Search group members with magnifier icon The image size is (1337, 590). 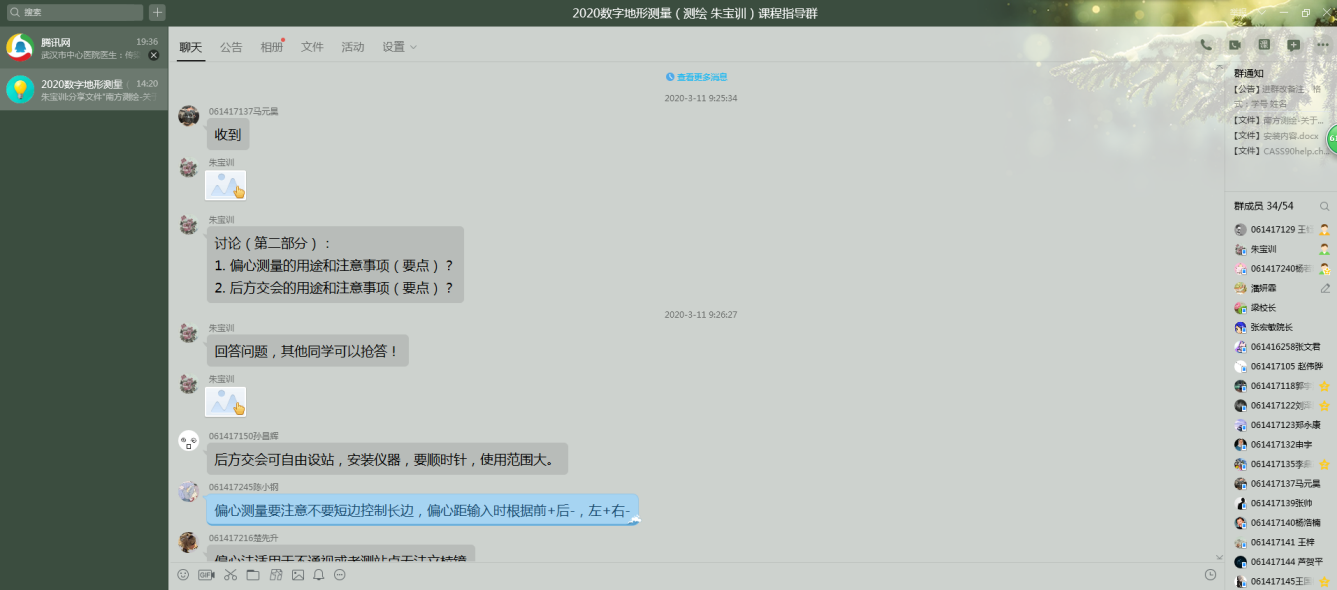click(x=1325, y=206)
